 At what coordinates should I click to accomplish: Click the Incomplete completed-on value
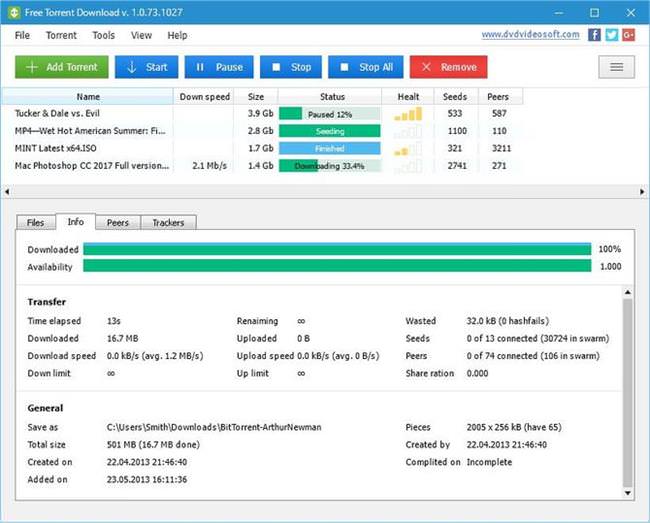point(489,462)
